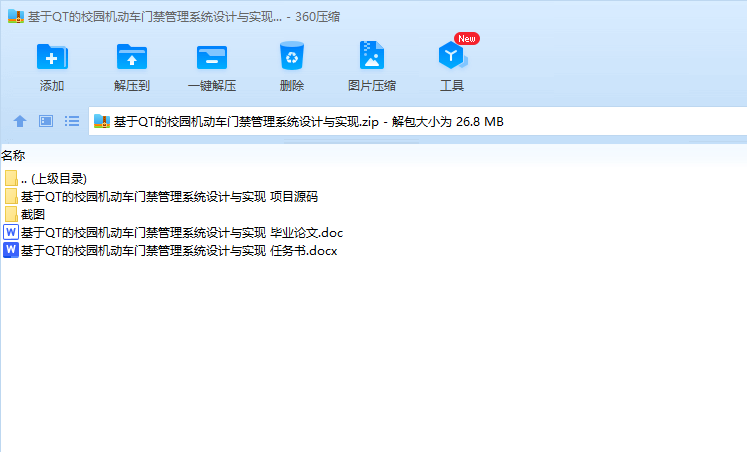The image size is (747, 452).
Task: Click the 删除 (delete) recycle bin icon
Action: (x=292, y=57)
